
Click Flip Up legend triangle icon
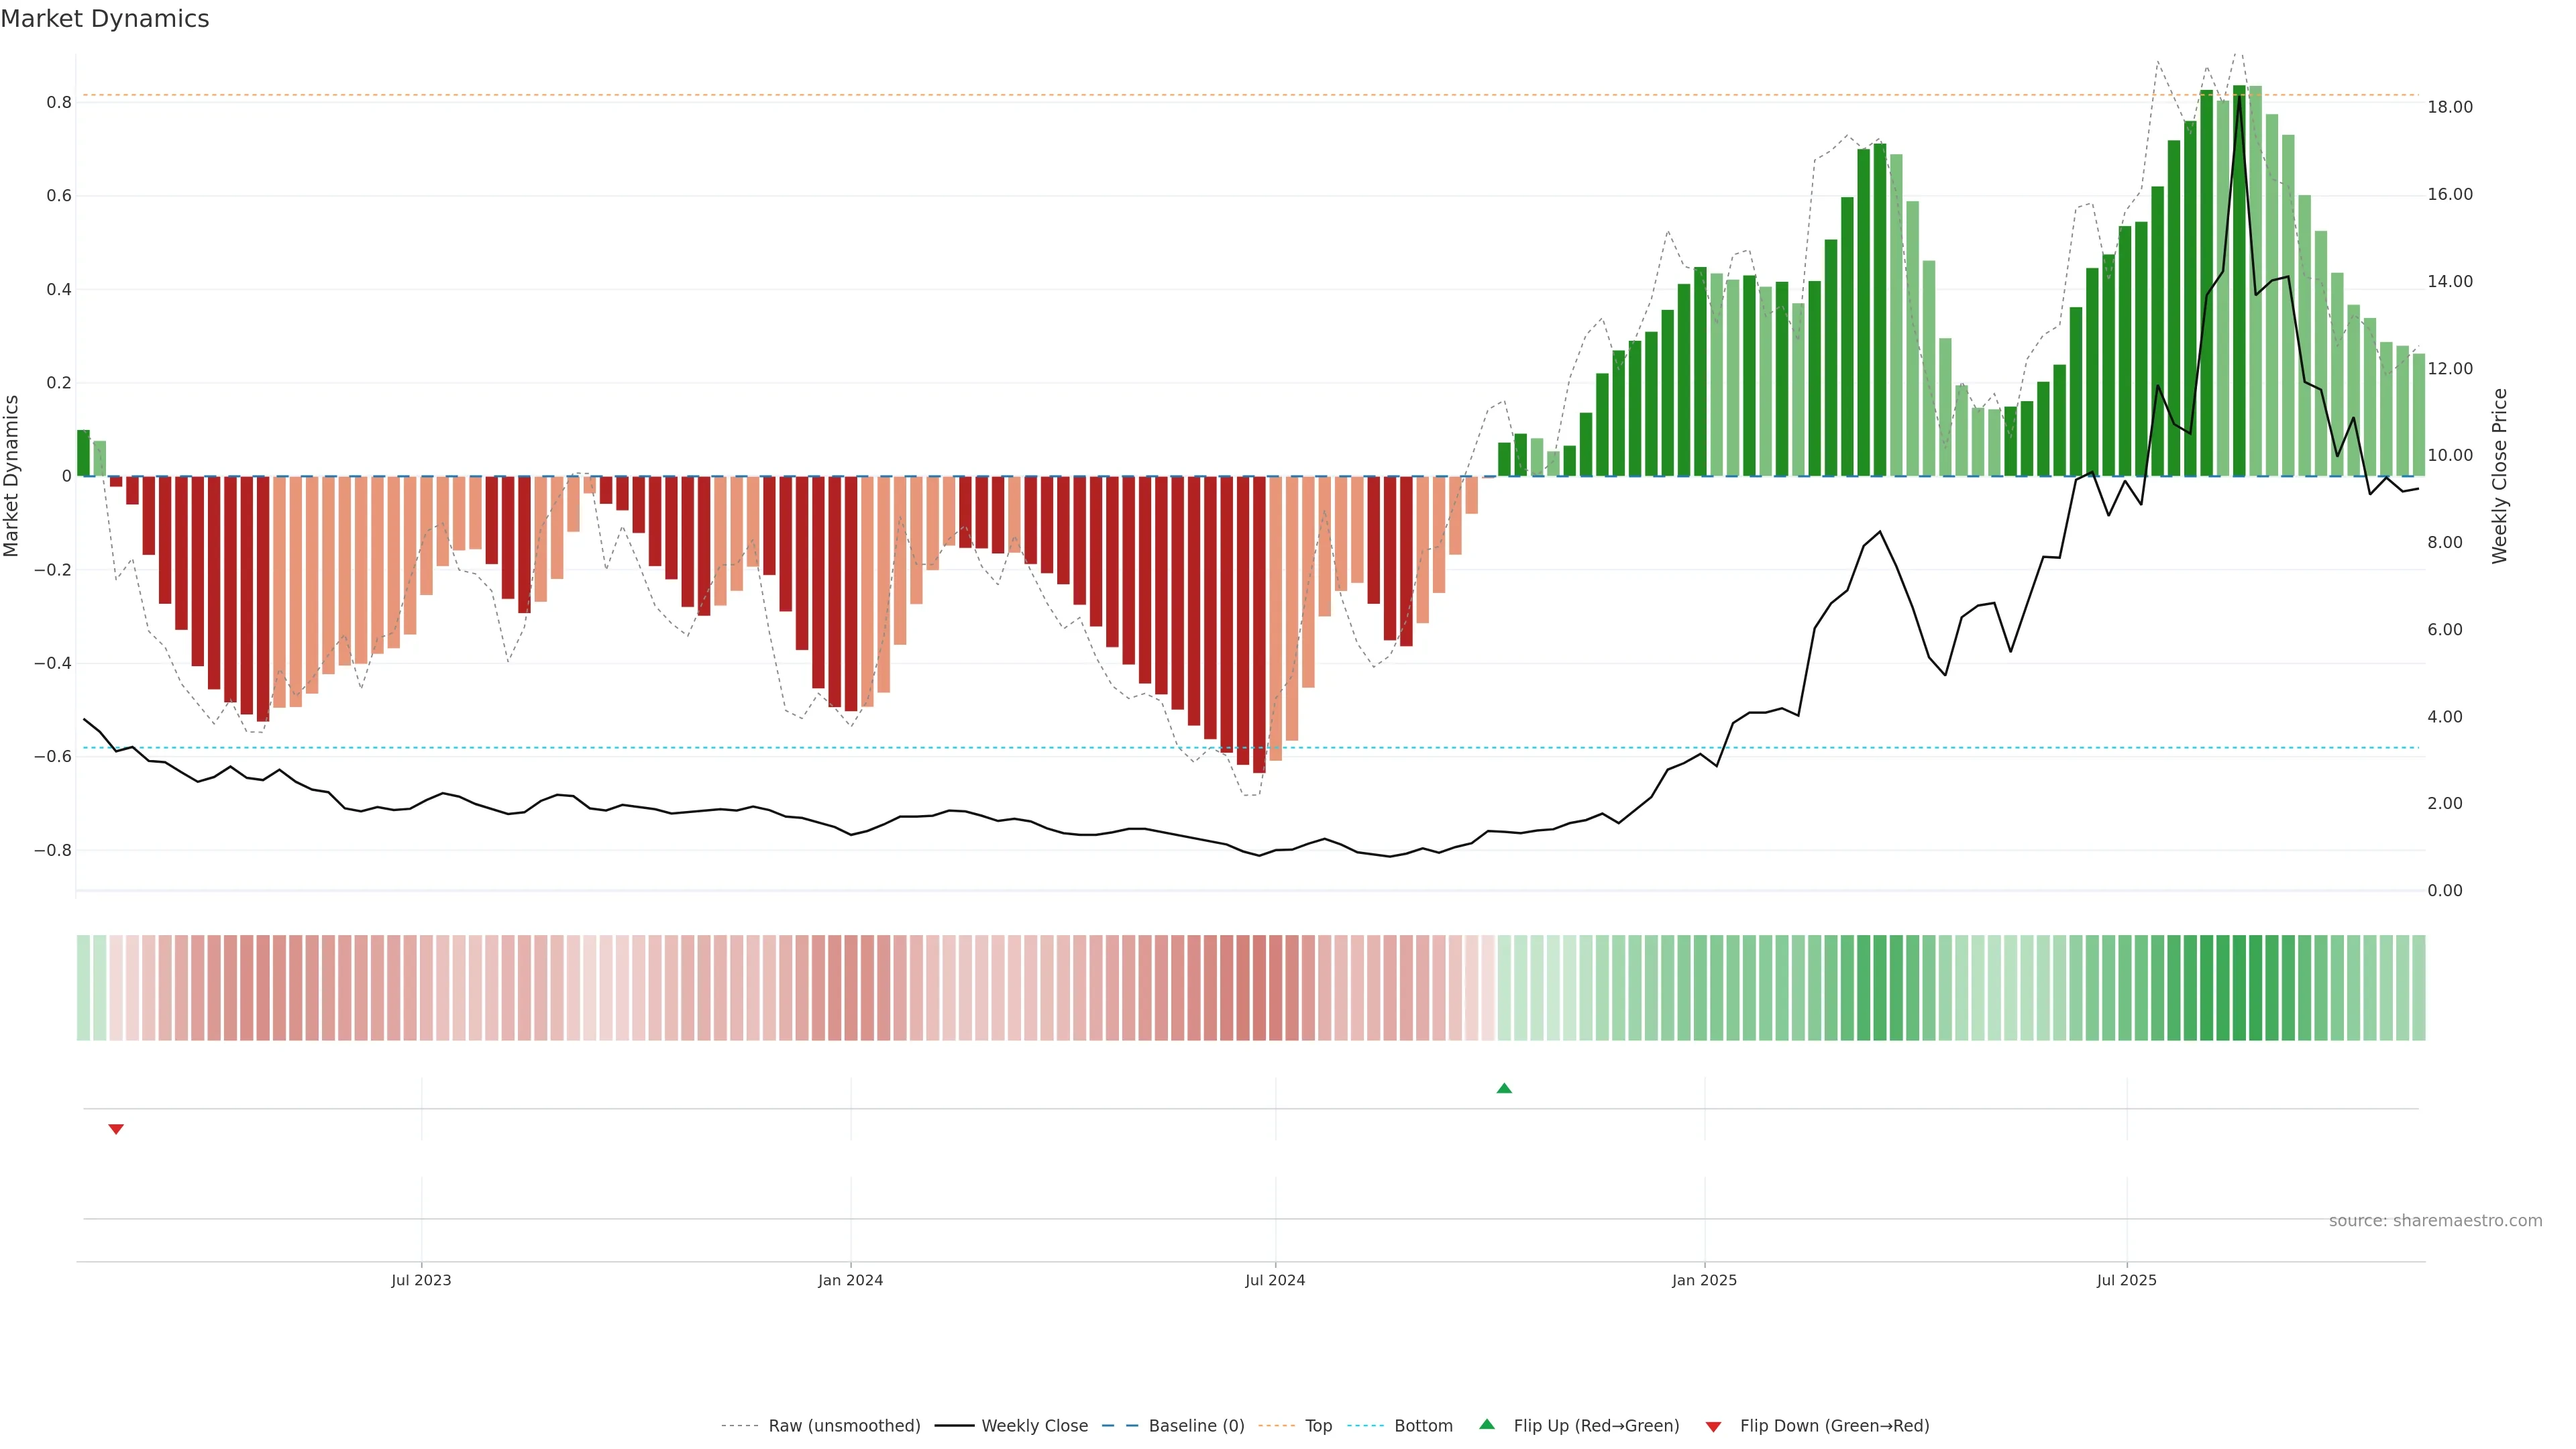click(x=1487, y=1424)
